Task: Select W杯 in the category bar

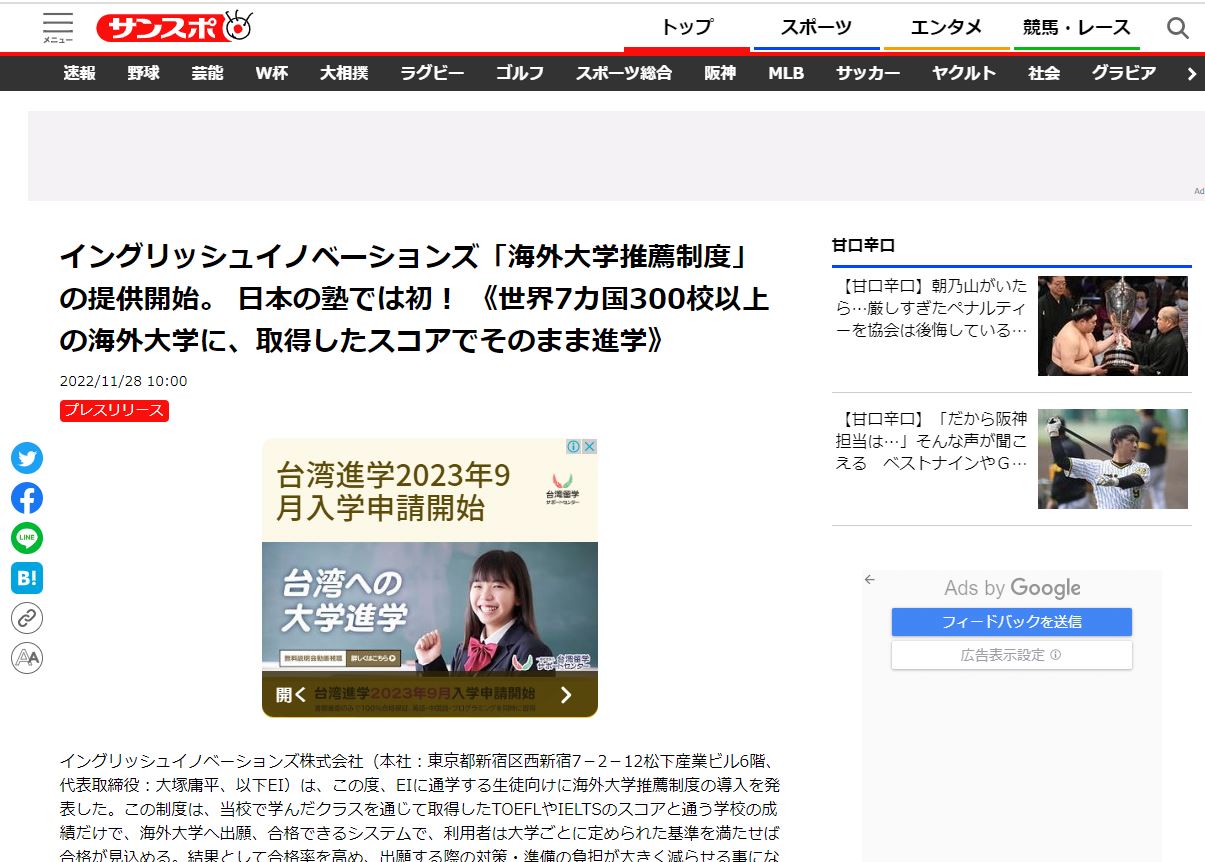Action: click(271, 73)
